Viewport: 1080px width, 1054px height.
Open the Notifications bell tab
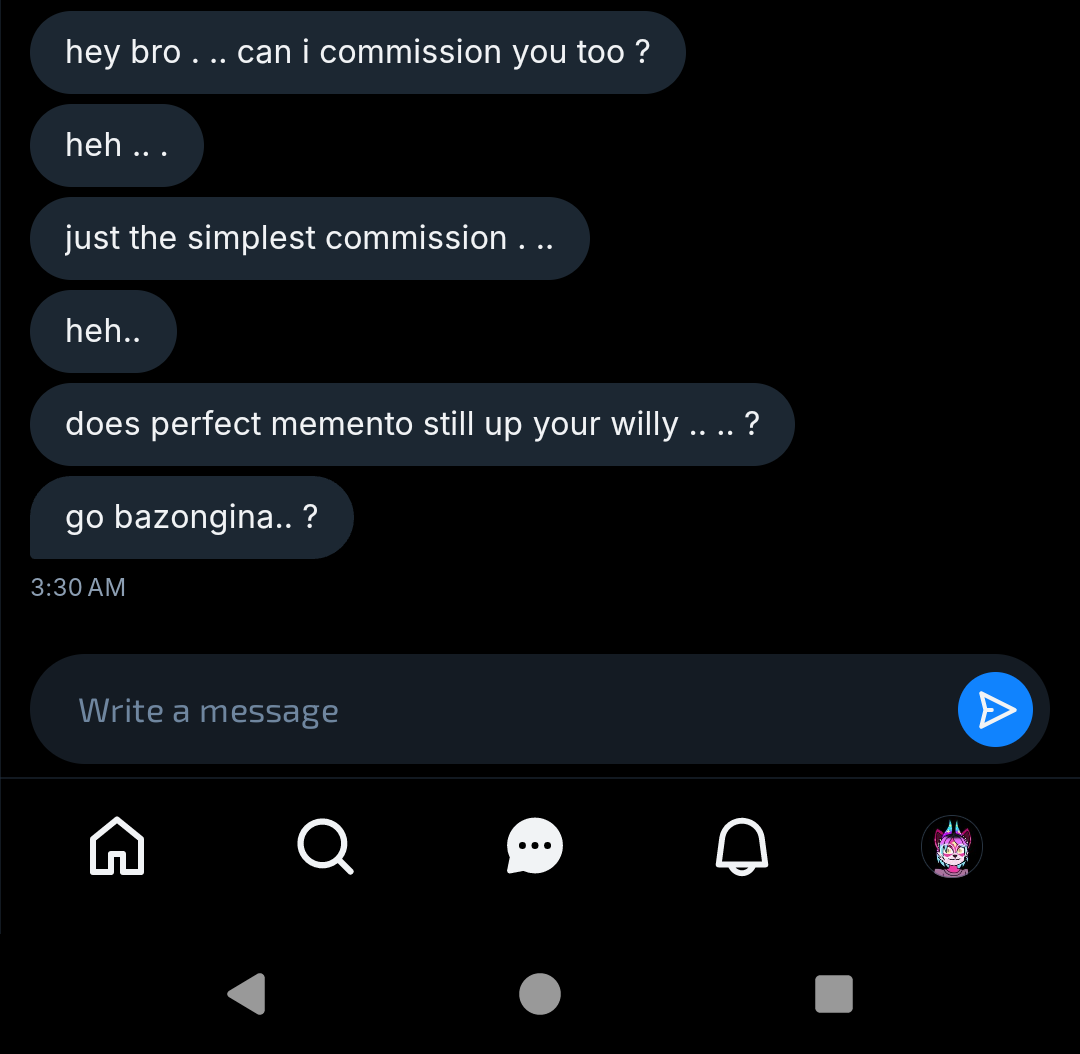(741, 847)
